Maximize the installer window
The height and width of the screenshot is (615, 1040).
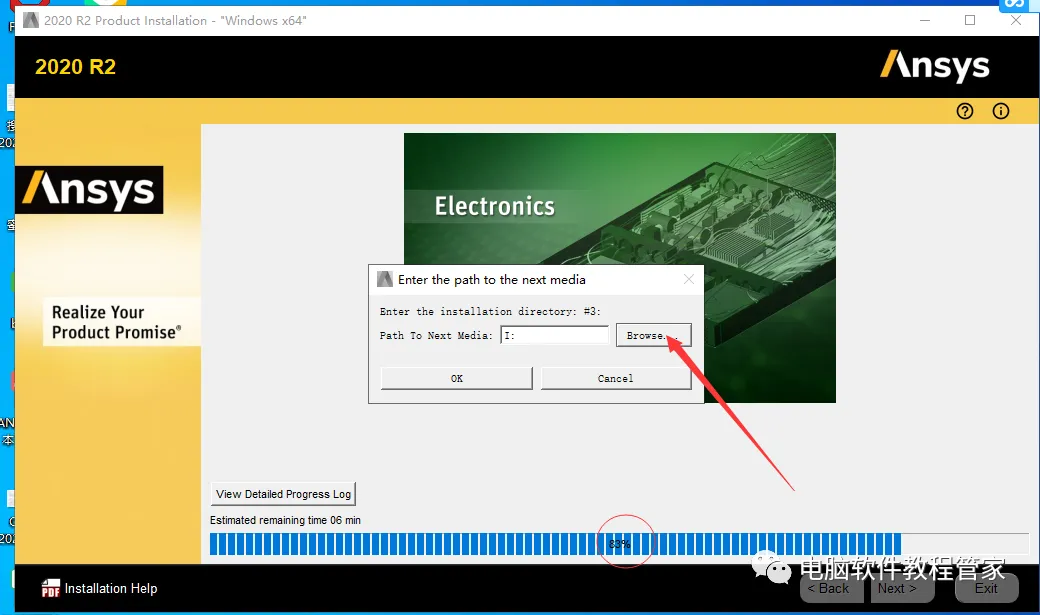[x=970, y=21]
